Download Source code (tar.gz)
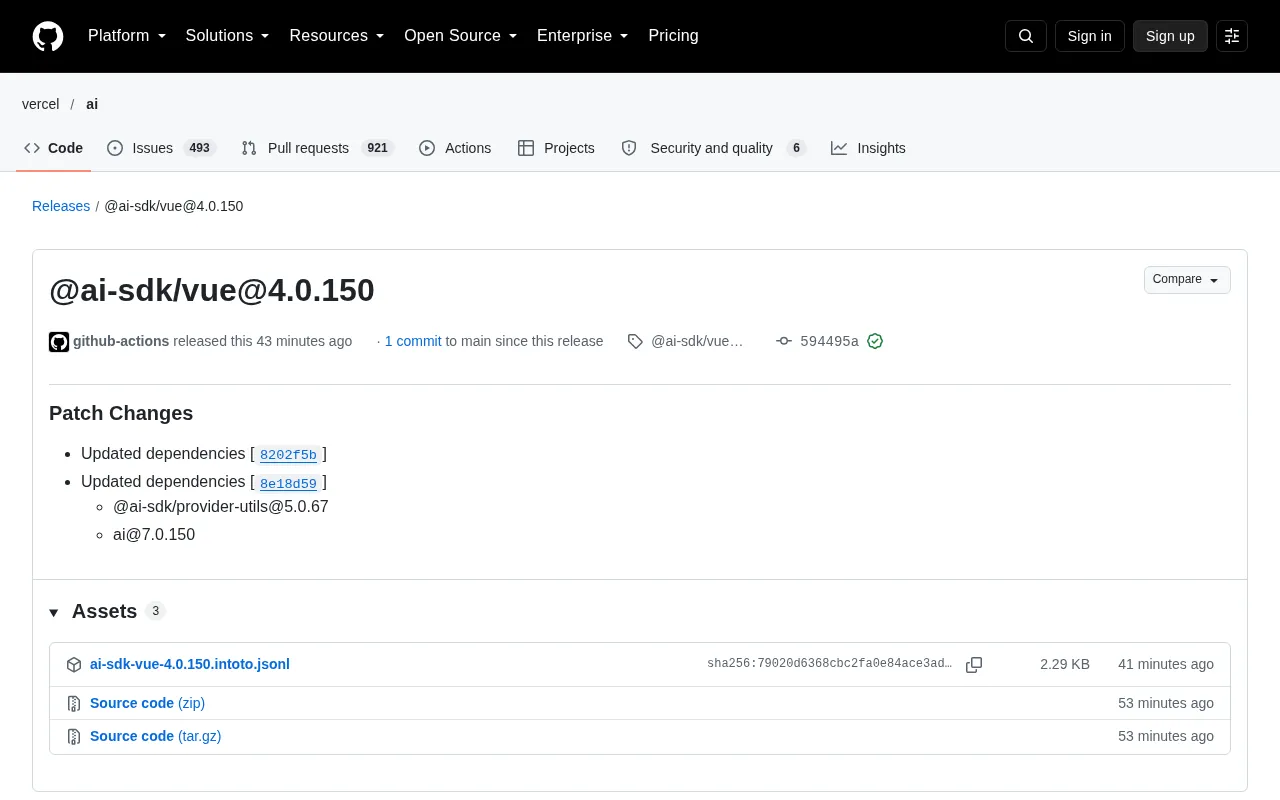 [x=155, y=736]
